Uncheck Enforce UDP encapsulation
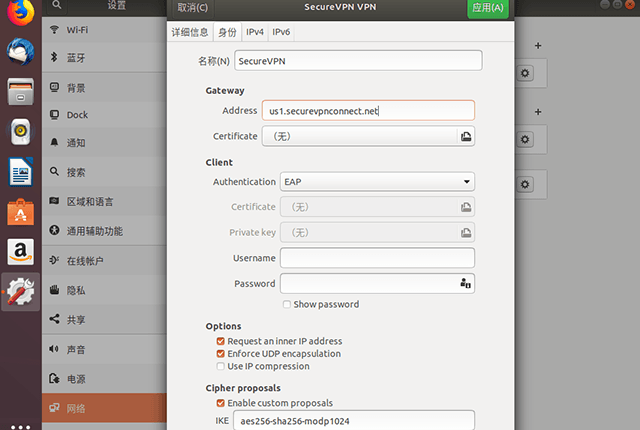 [x=220, y=354]
